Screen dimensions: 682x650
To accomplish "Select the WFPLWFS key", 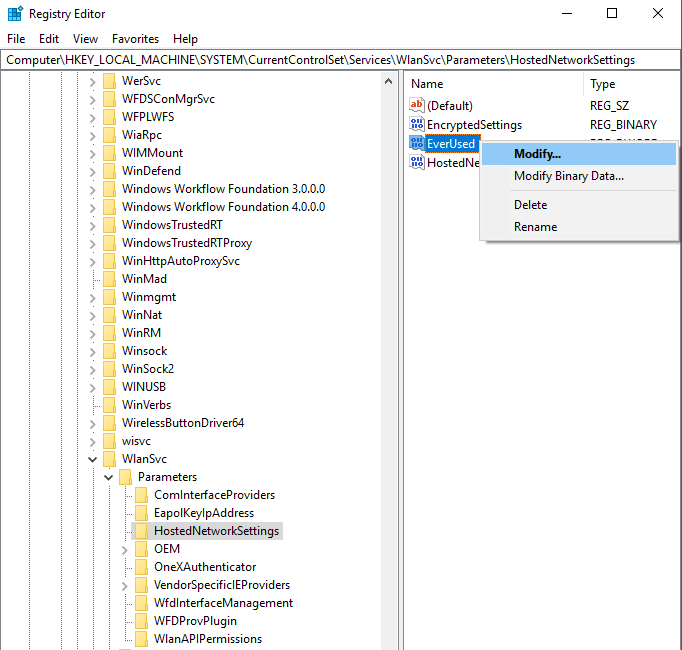I will click(x=148, y=117).
